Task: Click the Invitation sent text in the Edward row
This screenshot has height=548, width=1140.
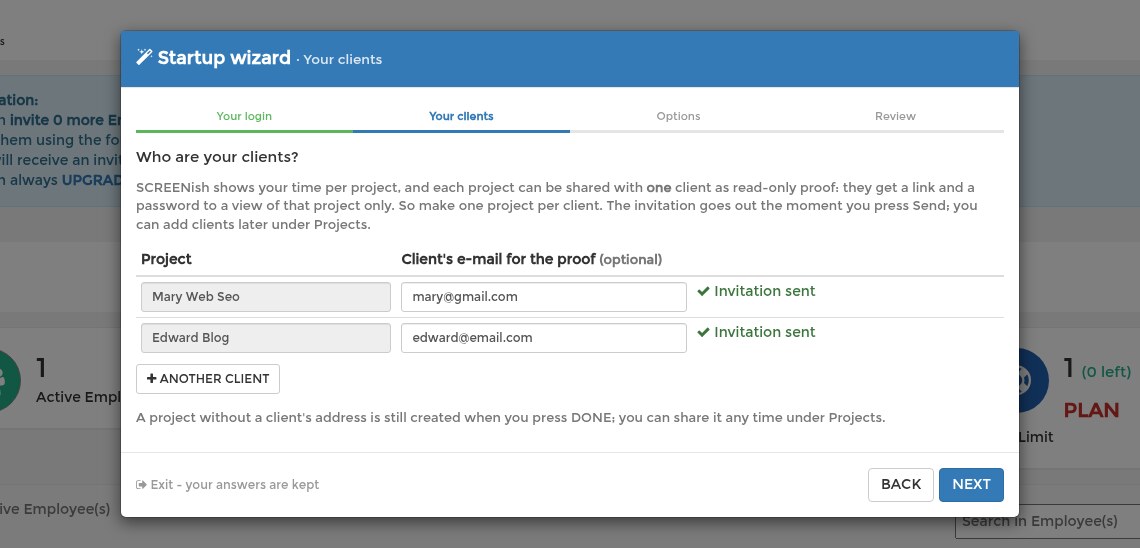Action: (765, 332)
